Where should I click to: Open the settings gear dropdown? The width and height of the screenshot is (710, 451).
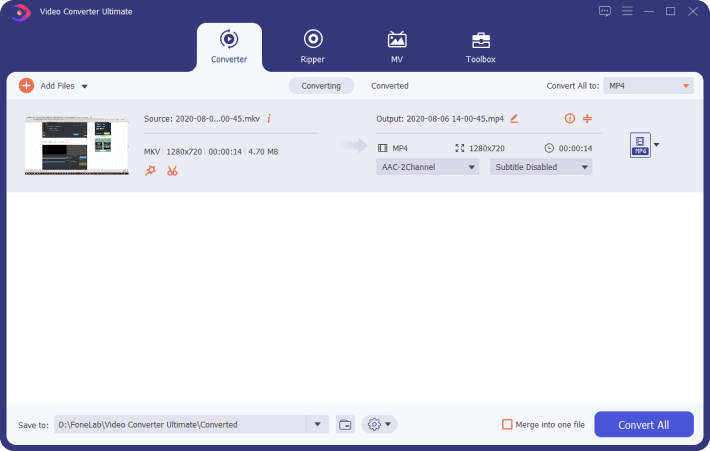380,424
